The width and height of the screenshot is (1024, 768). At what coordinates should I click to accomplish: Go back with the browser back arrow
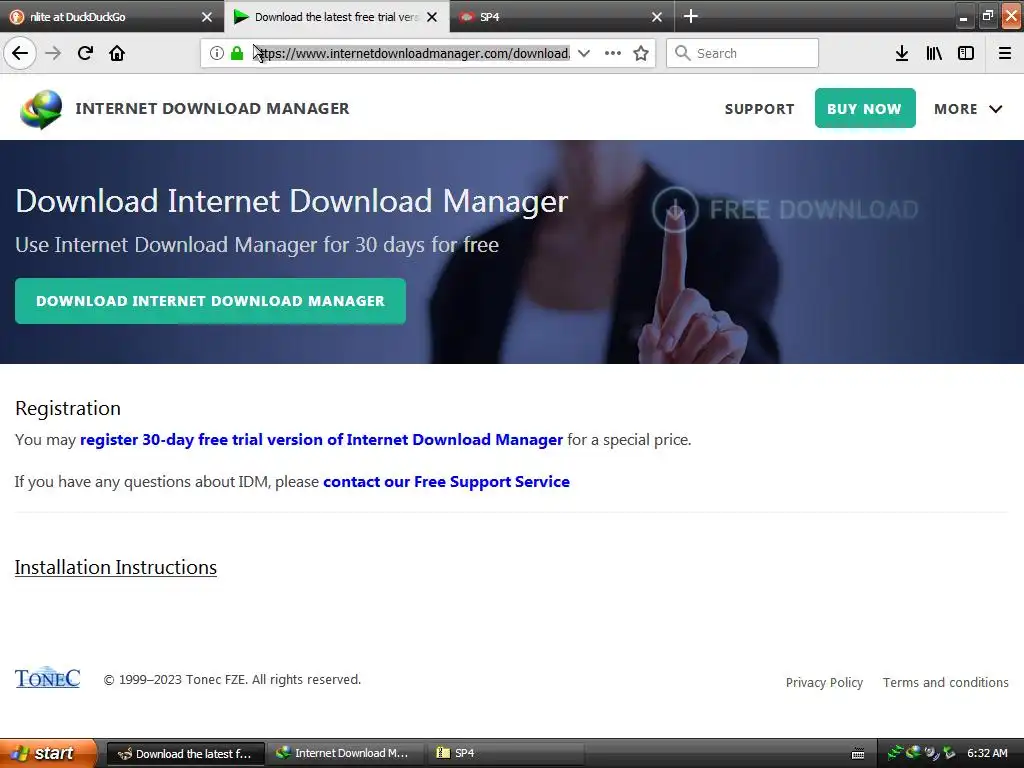20,53
